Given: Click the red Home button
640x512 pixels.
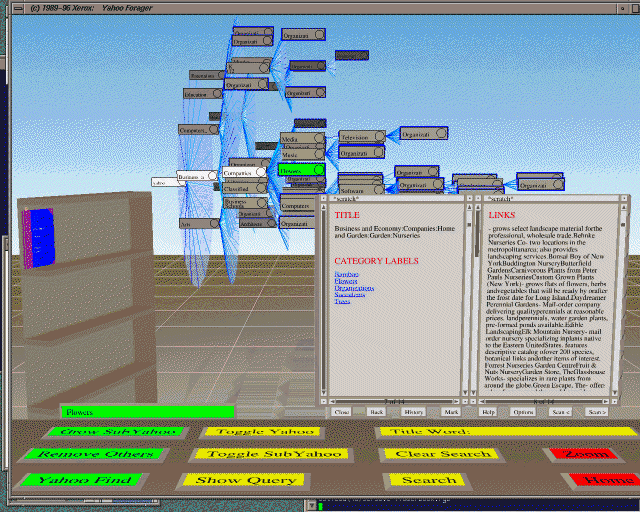Looking at the screenshot, I should [x=603, y=480].
